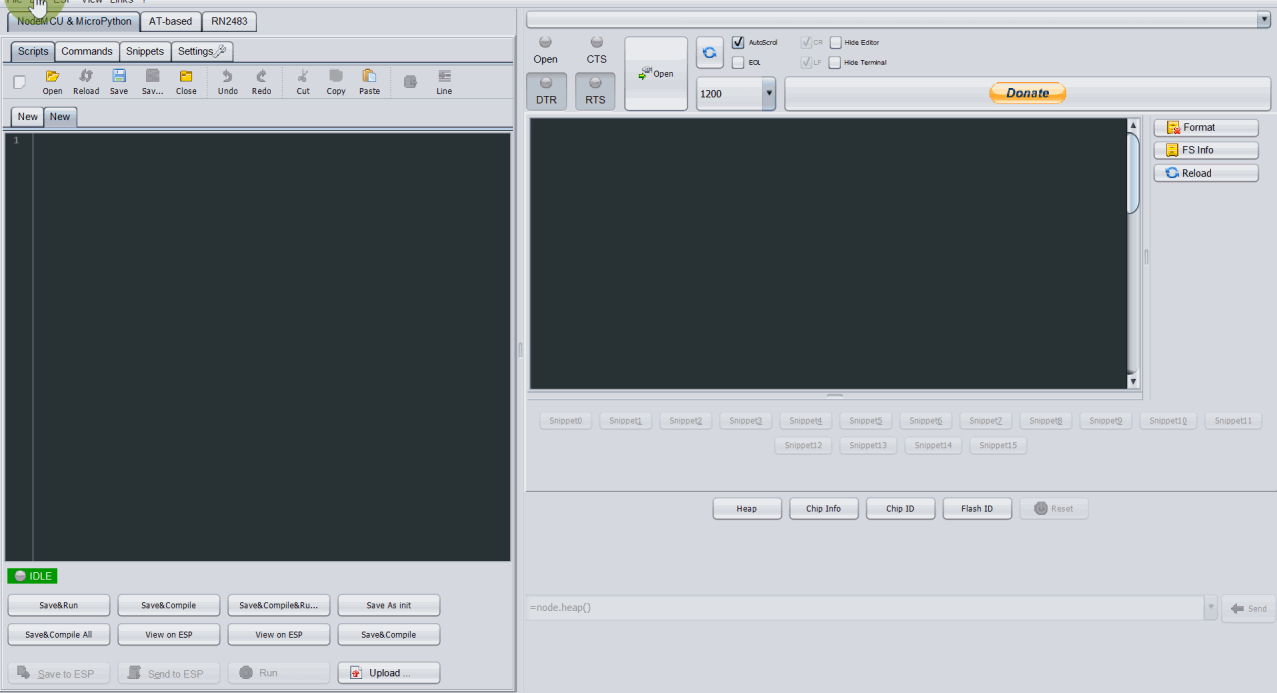This screenshot has height=693, width=1277.
Task: Click the Reset button
Action: pyautogui.click(x=1054, y=509)
